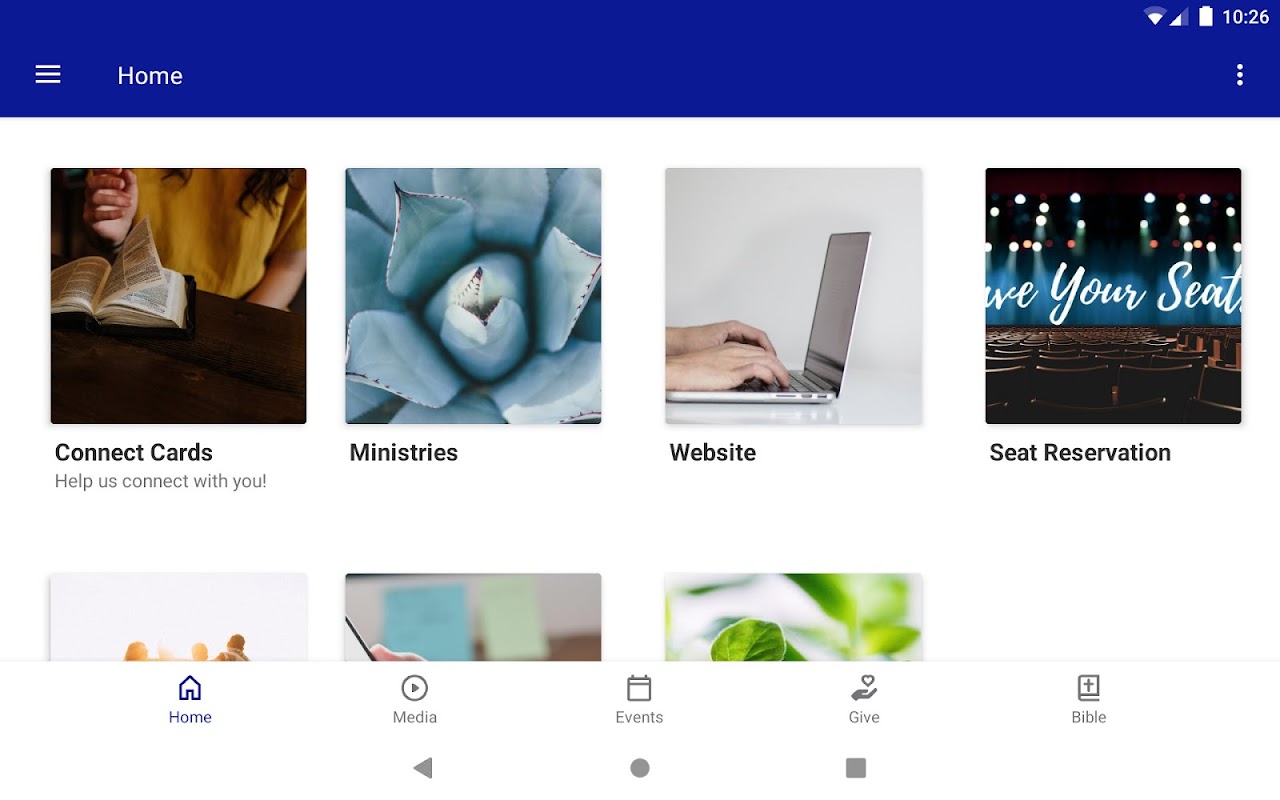This screenshot has height=800, width=1280.
Task: Open the three-dot overflow menu
Action: 1239,75
